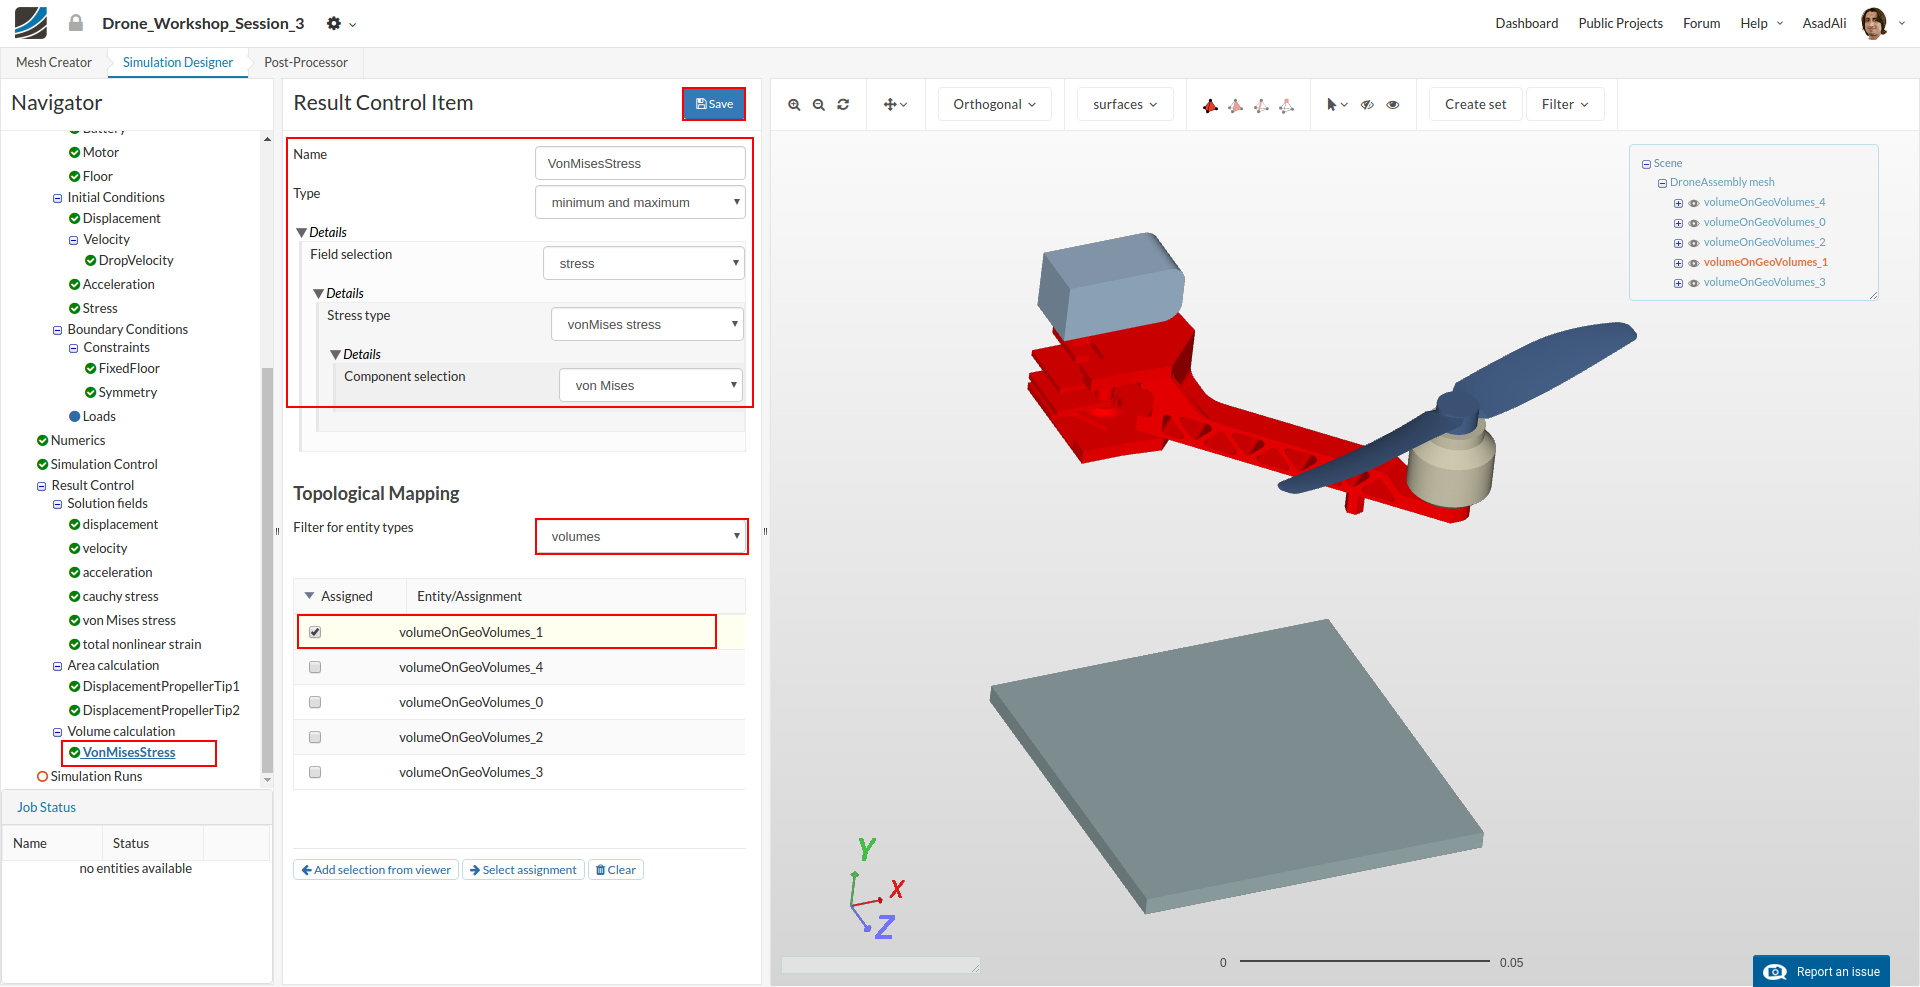
Task: Expand volumeOnGeoVolumes_0 in the scene tree
Action: [x=1678, y=223]
